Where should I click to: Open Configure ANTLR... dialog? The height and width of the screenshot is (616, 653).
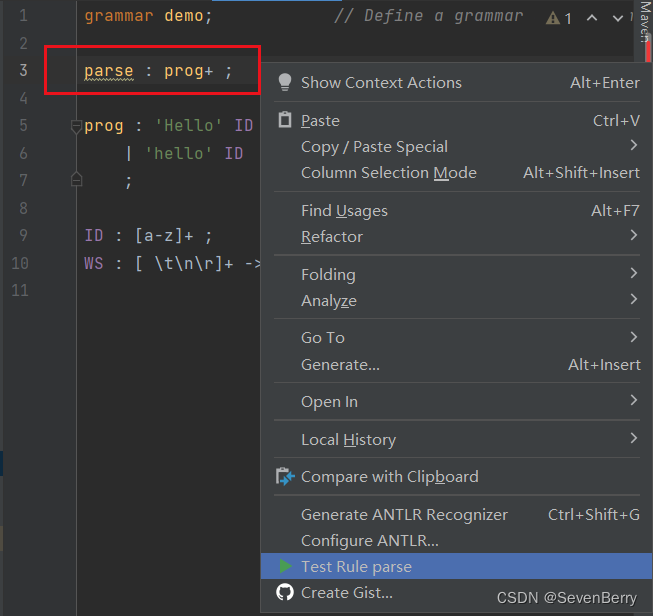click(456, 540)
